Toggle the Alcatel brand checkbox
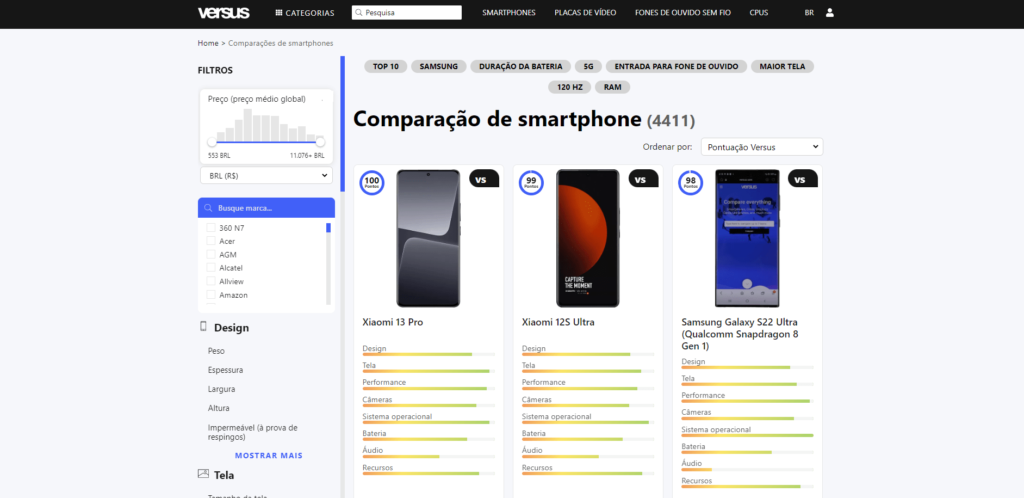Viewport: 1024px width, 498px height. (211, 268)
